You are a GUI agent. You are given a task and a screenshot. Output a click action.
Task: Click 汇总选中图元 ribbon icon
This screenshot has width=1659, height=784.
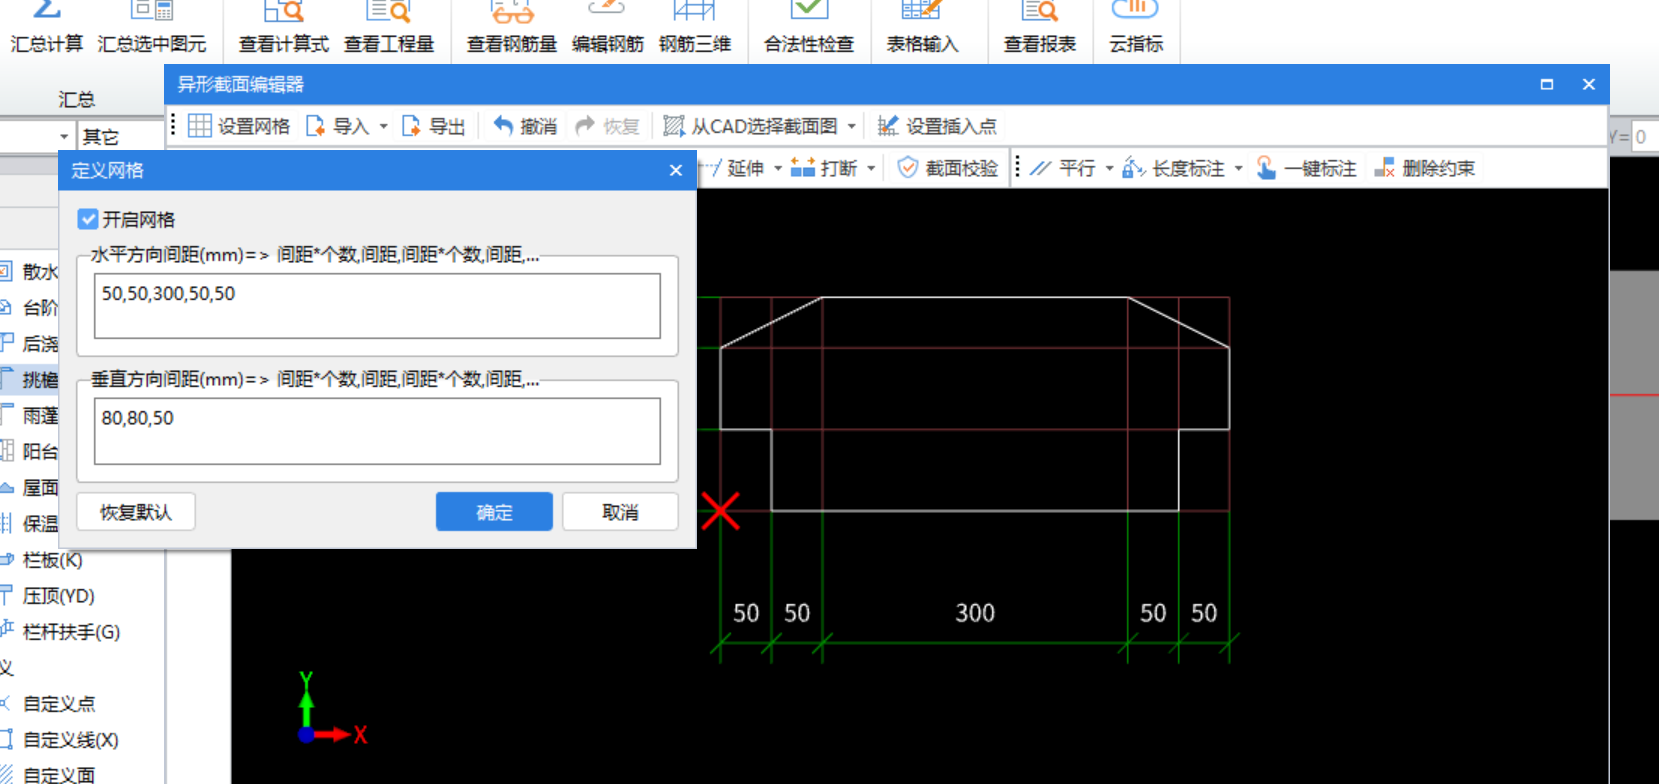[152, 27]
